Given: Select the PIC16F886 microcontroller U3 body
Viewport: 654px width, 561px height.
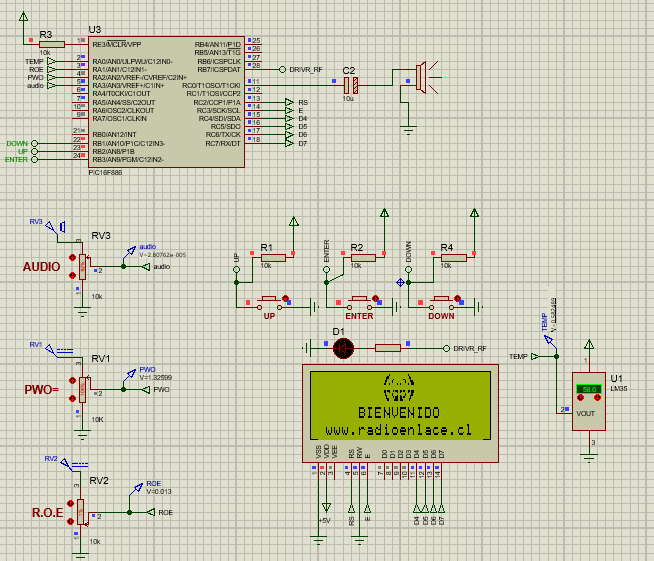Looking at the screenshot, I should point(166,102).
